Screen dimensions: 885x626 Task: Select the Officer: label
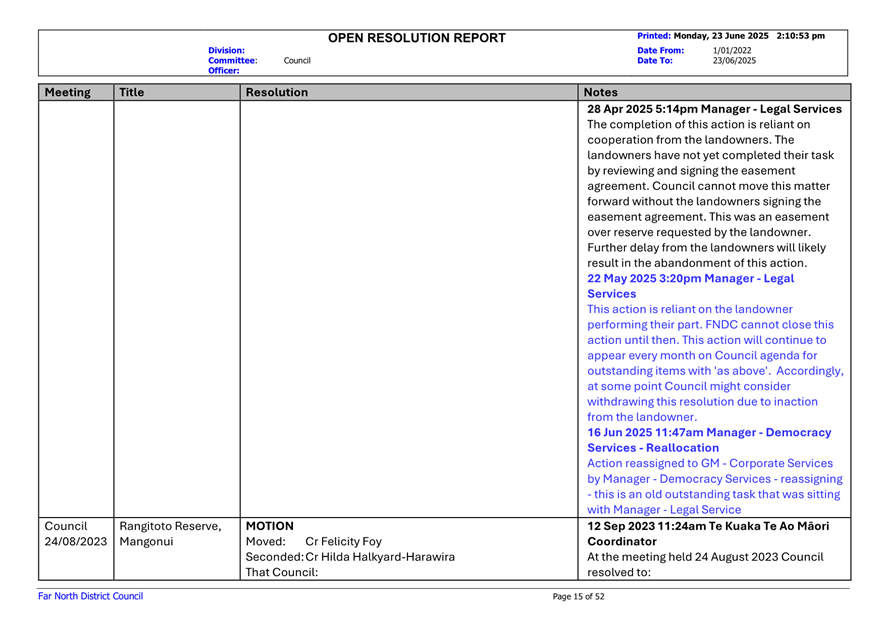point(224,71)
